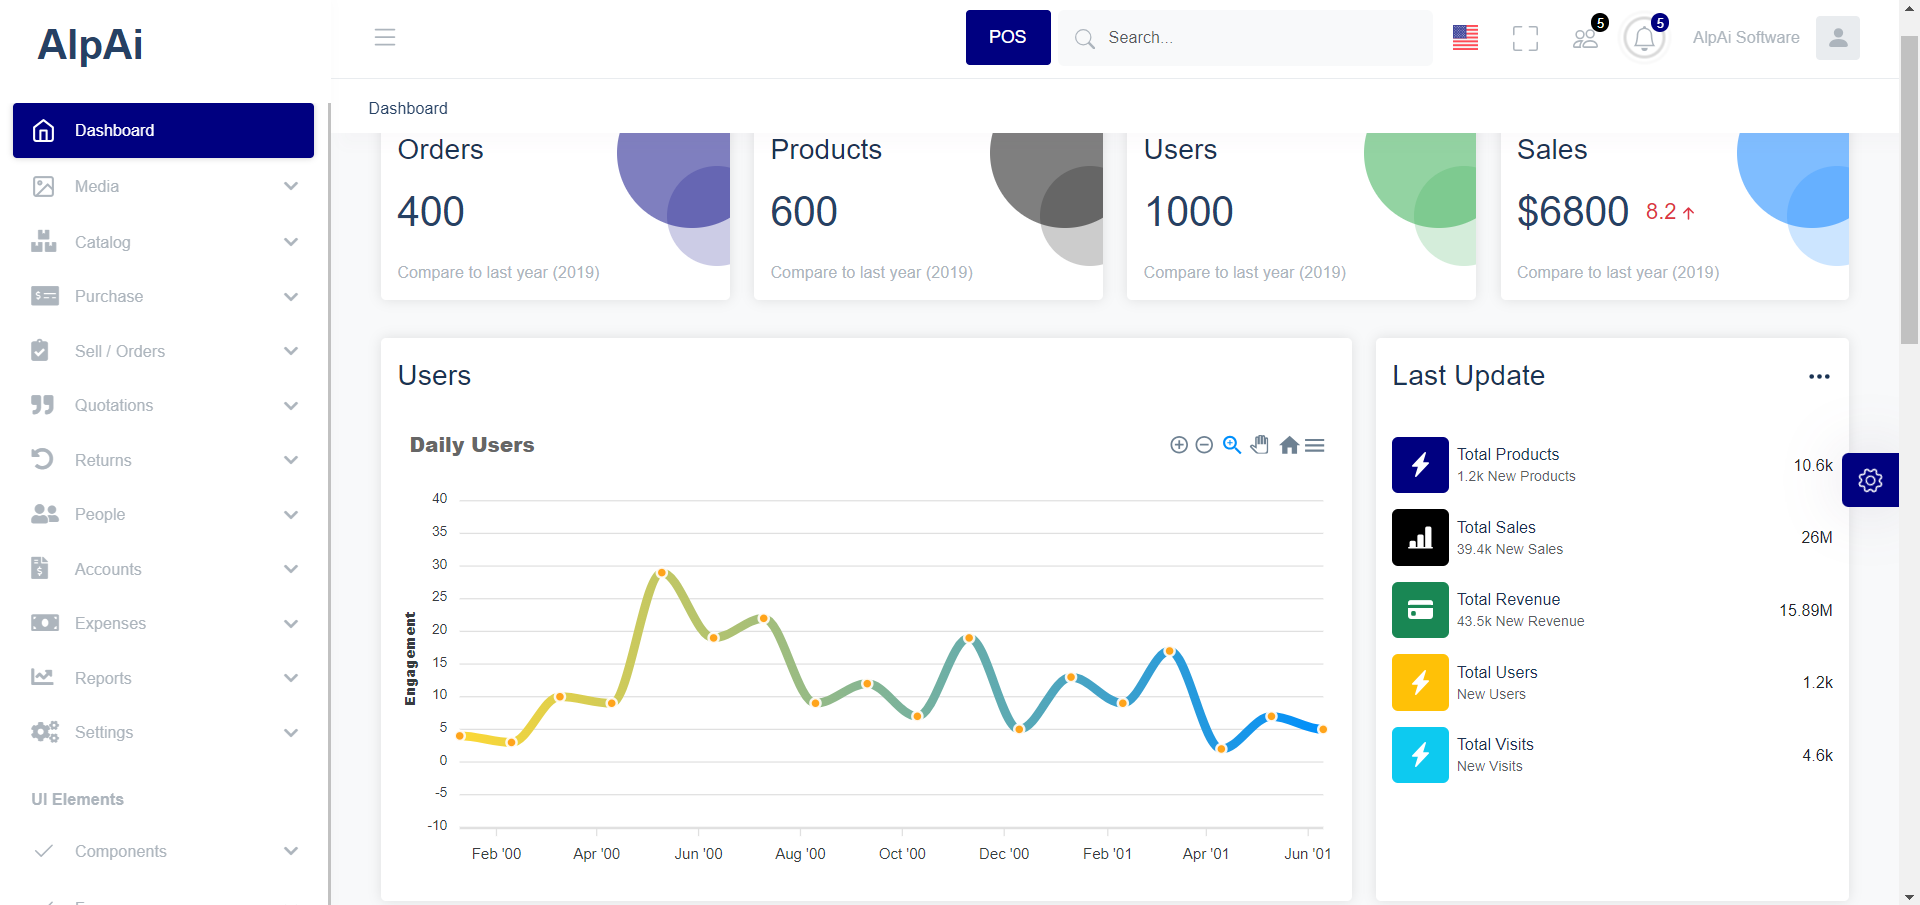Click the Sales card value $6800
Viewport: 1920px width, 905px height.
pos(1573,212)
